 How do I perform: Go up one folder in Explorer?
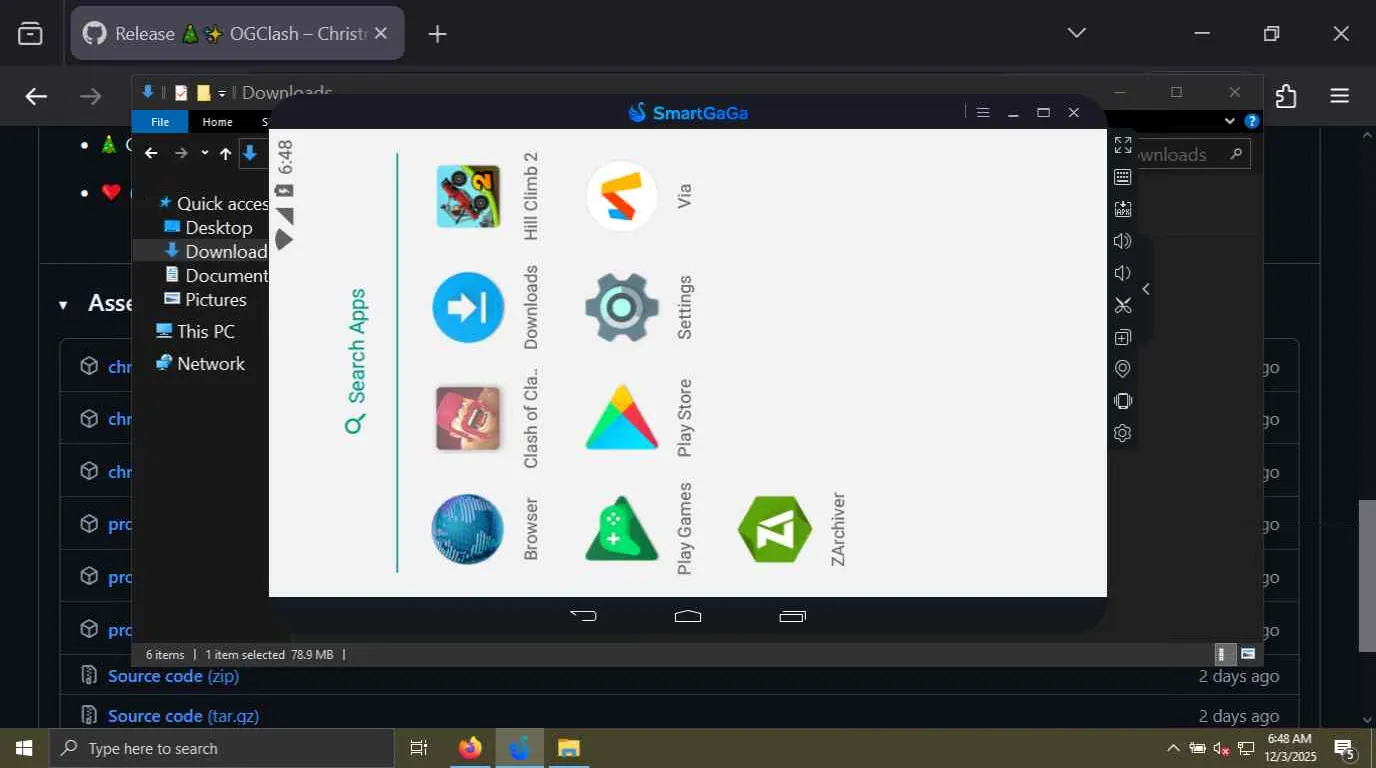click(x=225, y=153)
